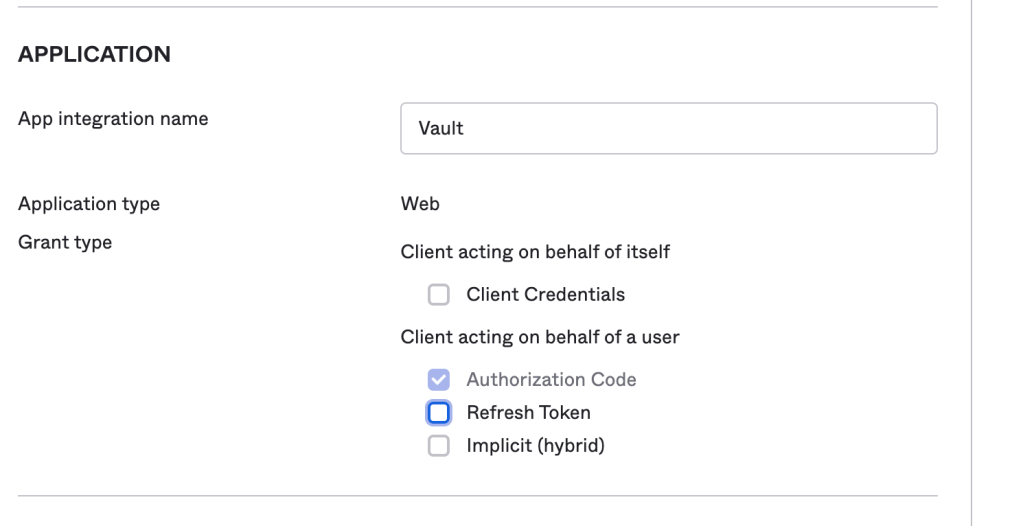The width and height of the screenshot is (1023, 526).
Task: Click the Authorization Code label text
Action: 551,380
